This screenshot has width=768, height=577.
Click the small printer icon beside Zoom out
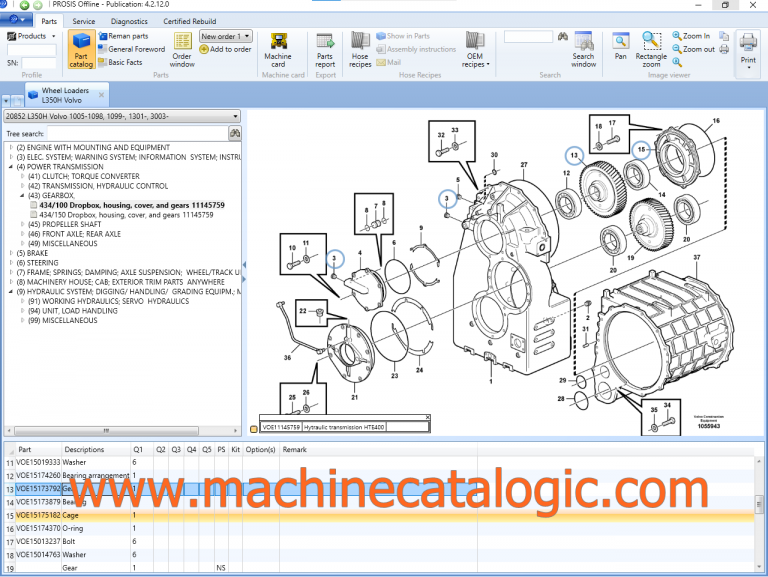(x=724, y=49)
